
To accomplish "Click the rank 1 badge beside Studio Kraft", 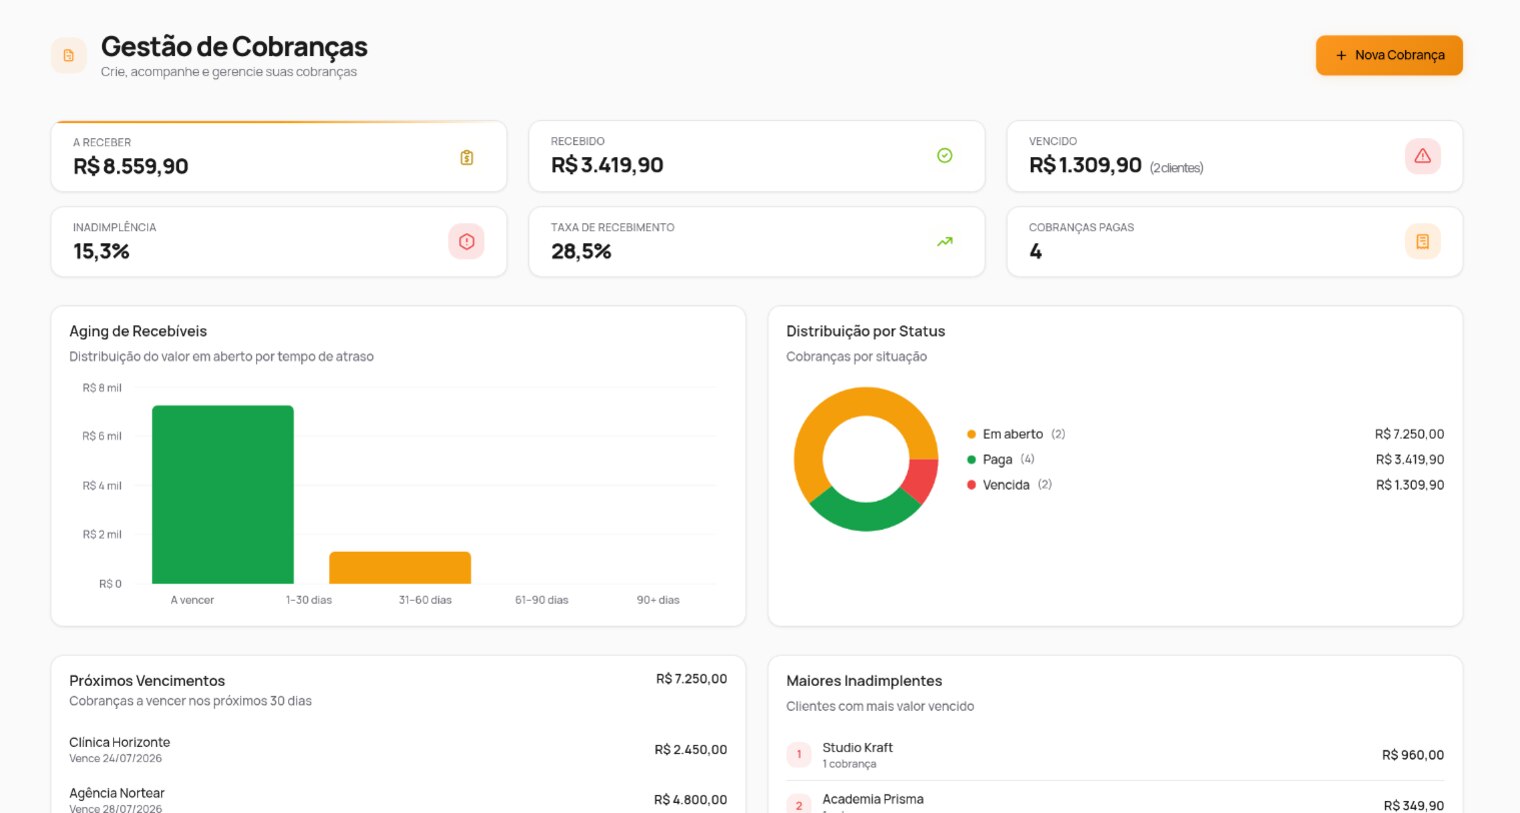I will [799, 755].
